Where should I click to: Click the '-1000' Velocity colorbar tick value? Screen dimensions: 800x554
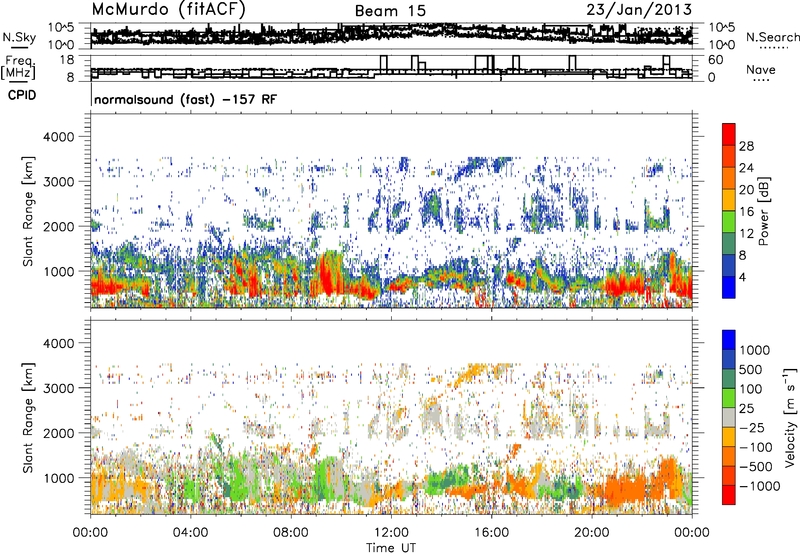pyautogui.click(x=760, y=486)
